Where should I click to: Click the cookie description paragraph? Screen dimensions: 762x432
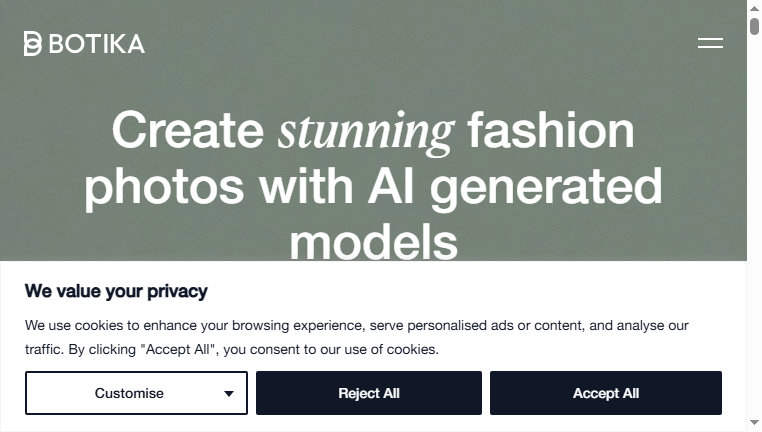357,337
